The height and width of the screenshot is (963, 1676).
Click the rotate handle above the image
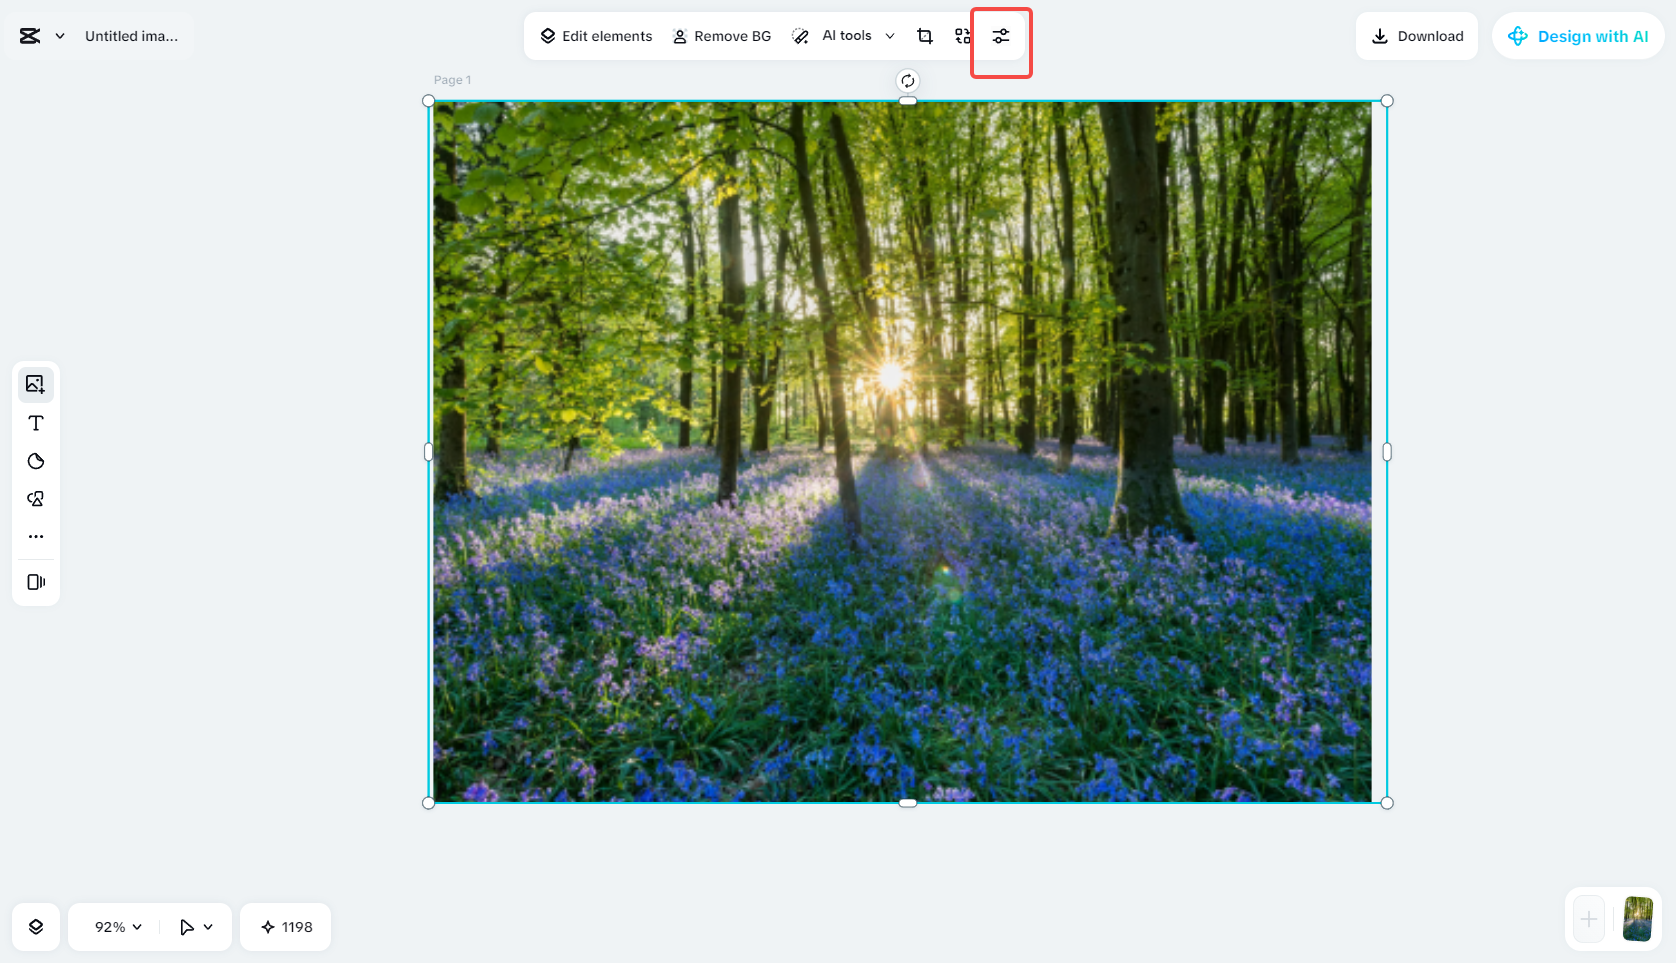[x=907, y=81]
